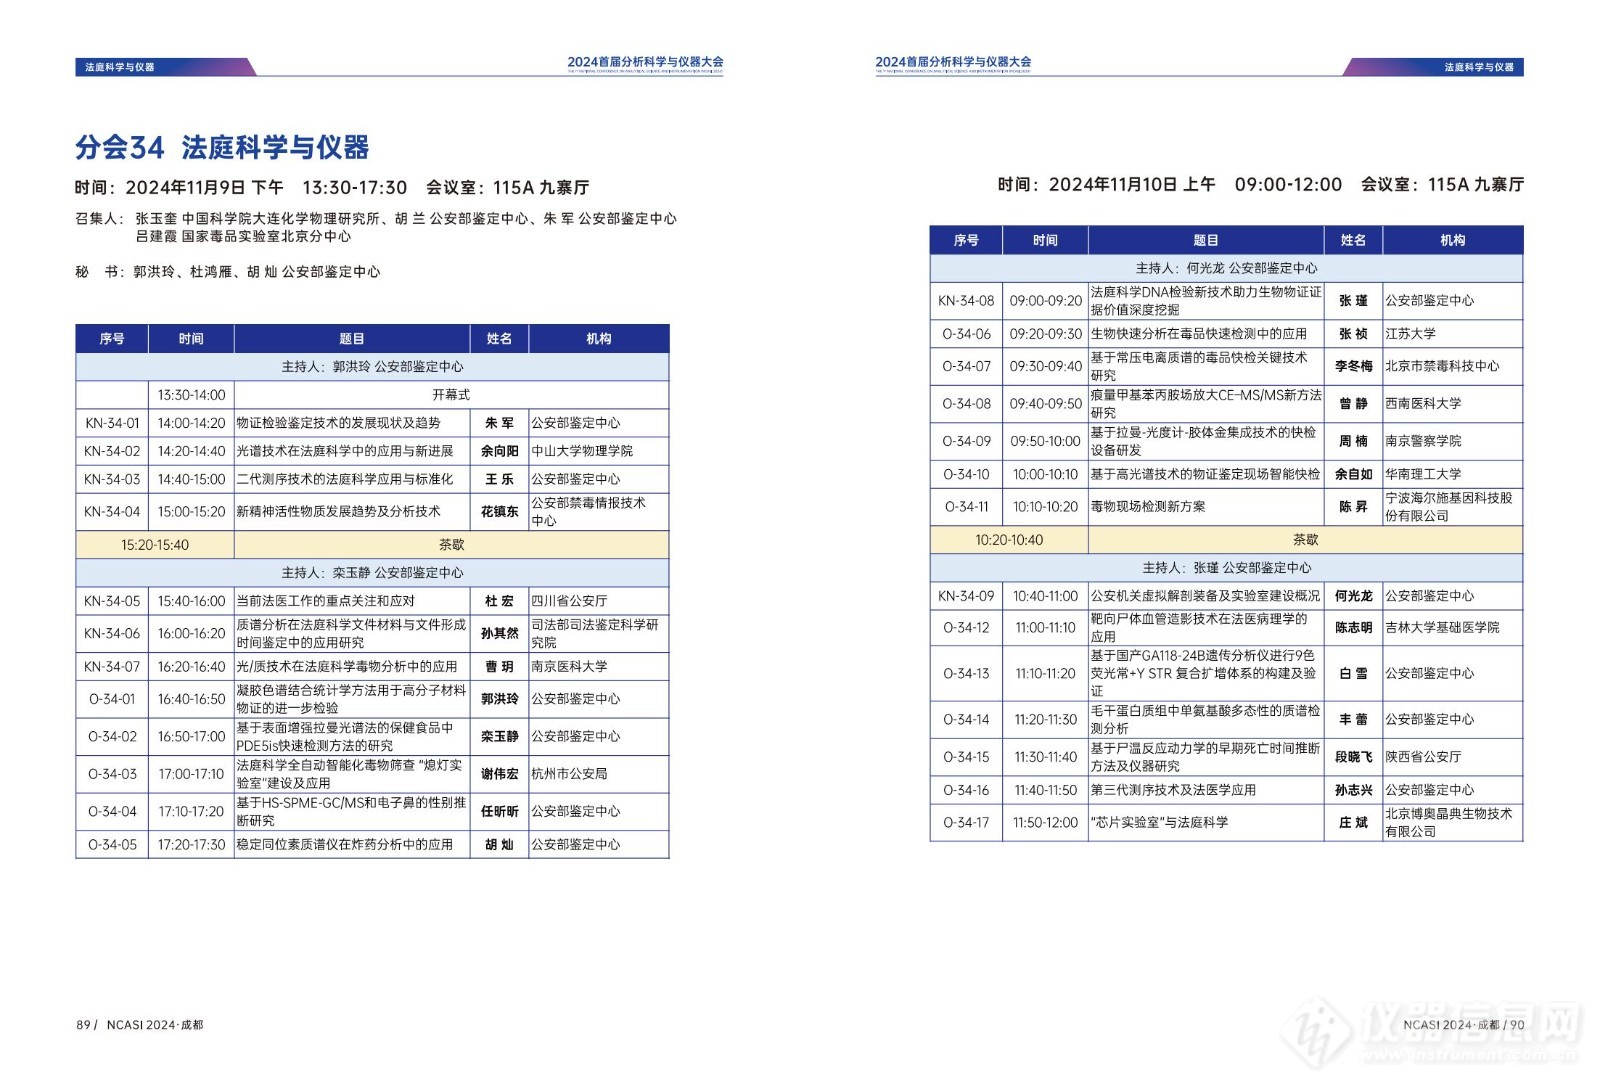
Task: Select the cell 'KN-34-07'
Action: [x=112, y=666]
